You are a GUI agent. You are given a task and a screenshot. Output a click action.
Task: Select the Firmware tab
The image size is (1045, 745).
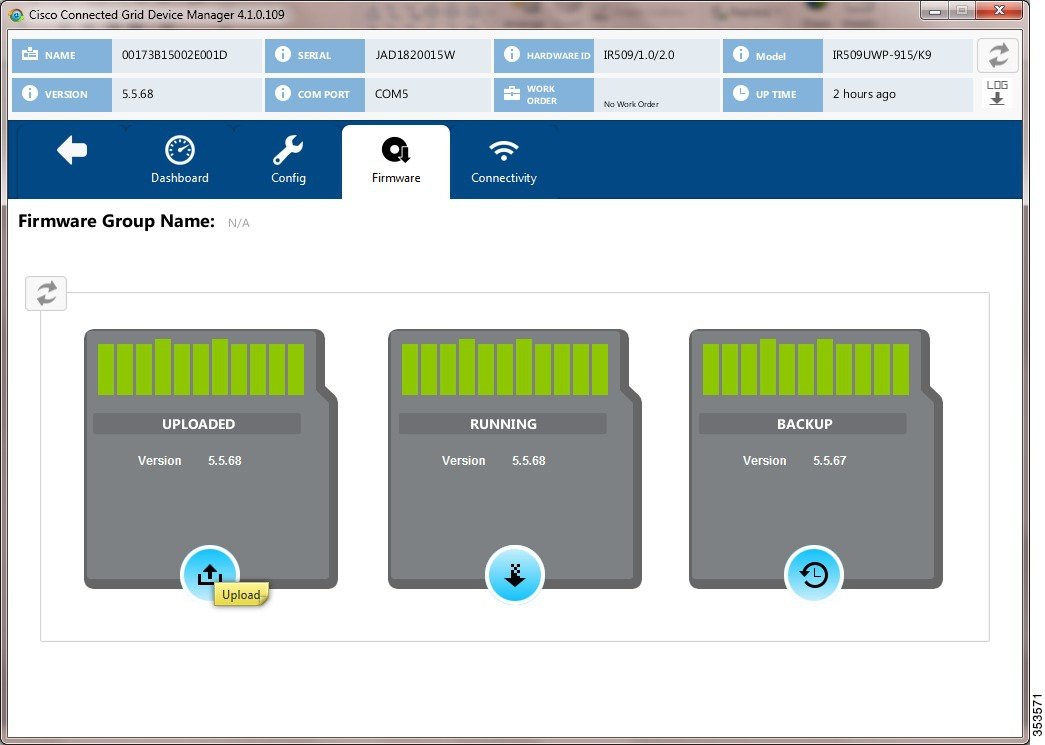[396, 161]
